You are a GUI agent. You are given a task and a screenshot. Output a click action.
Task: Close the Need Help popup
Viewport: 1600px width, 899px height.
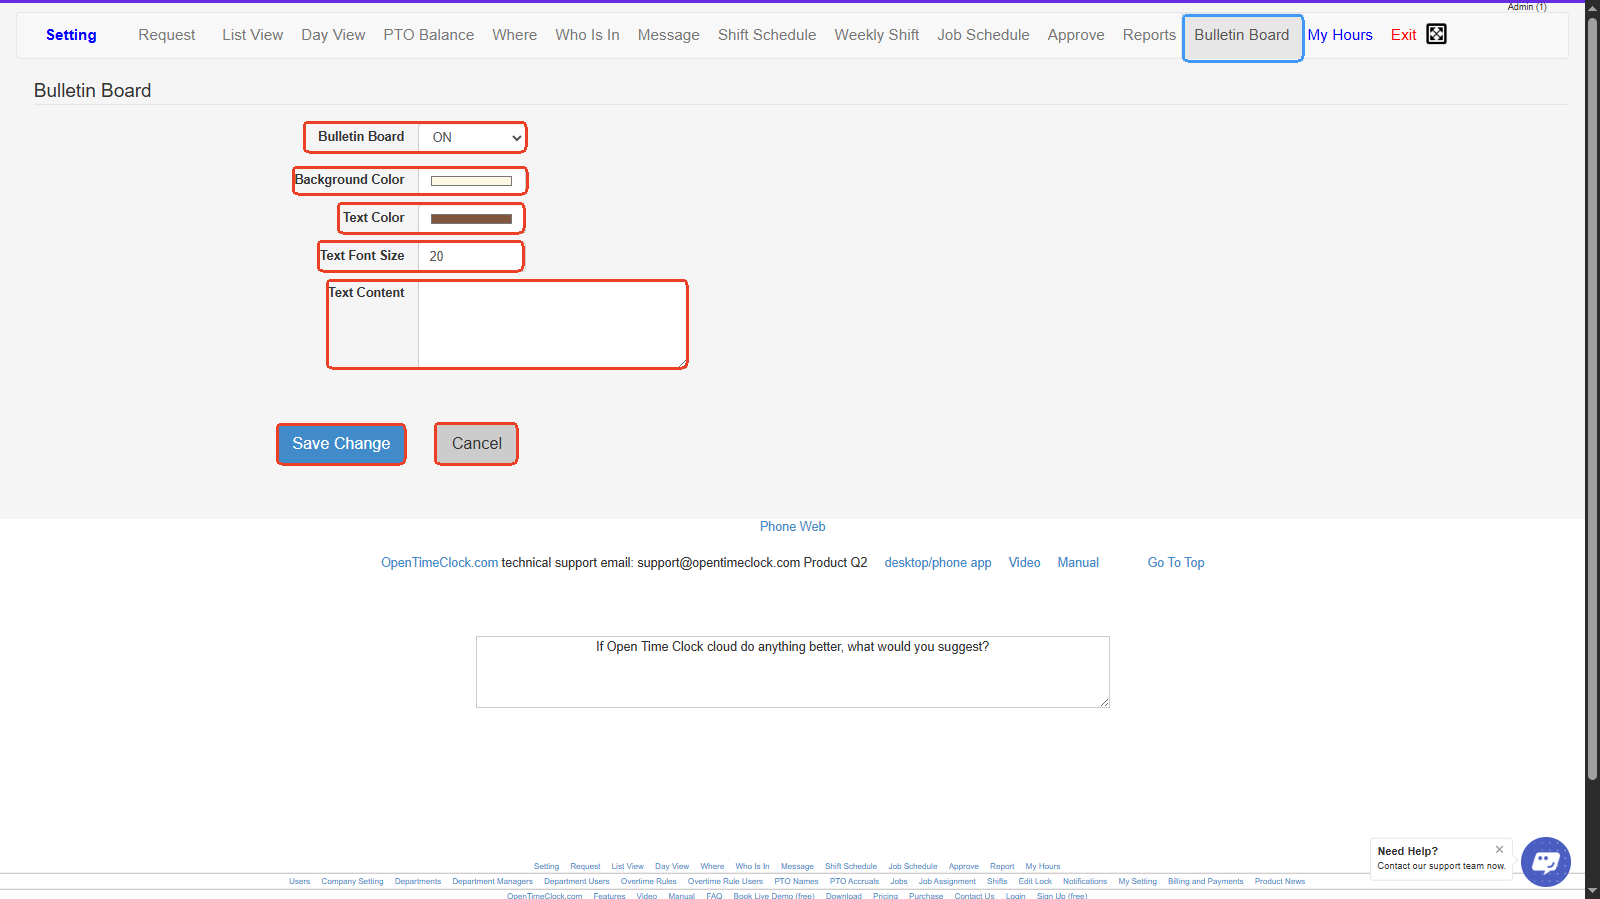pyautogui.click(x=1499, y=849)
